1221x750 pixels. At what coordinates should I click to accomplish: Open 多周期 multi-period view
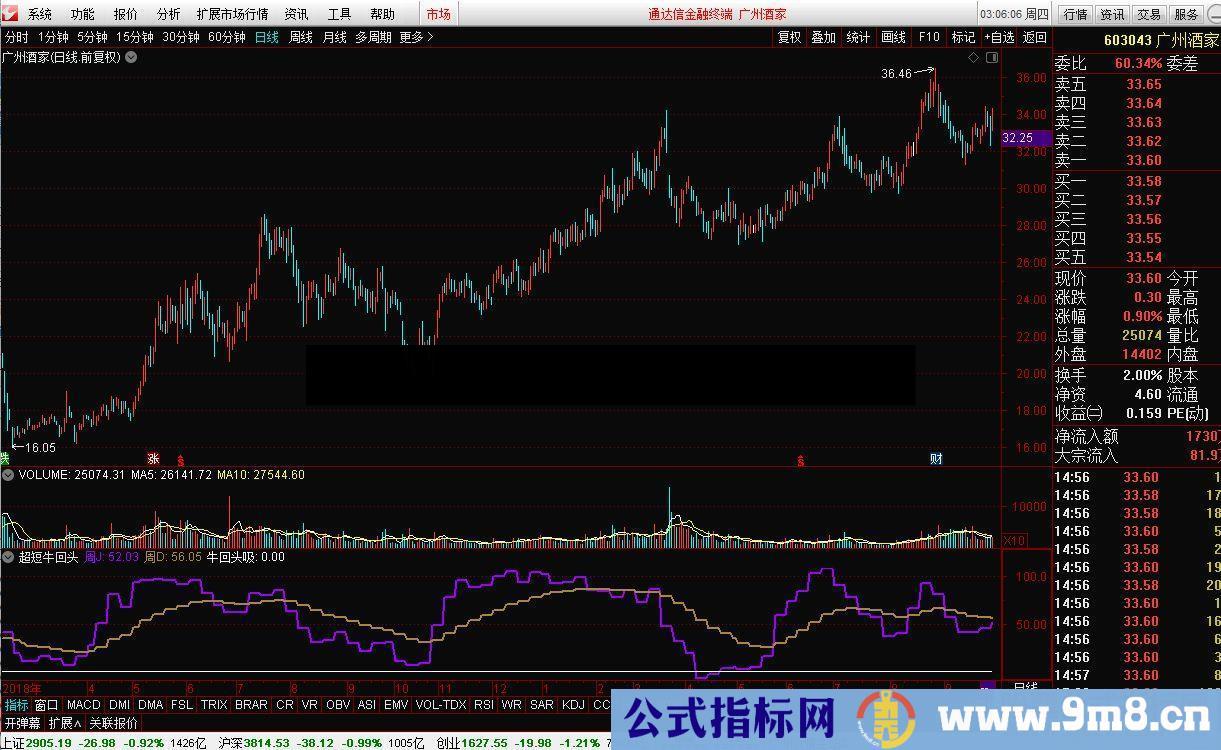[373, 37]
